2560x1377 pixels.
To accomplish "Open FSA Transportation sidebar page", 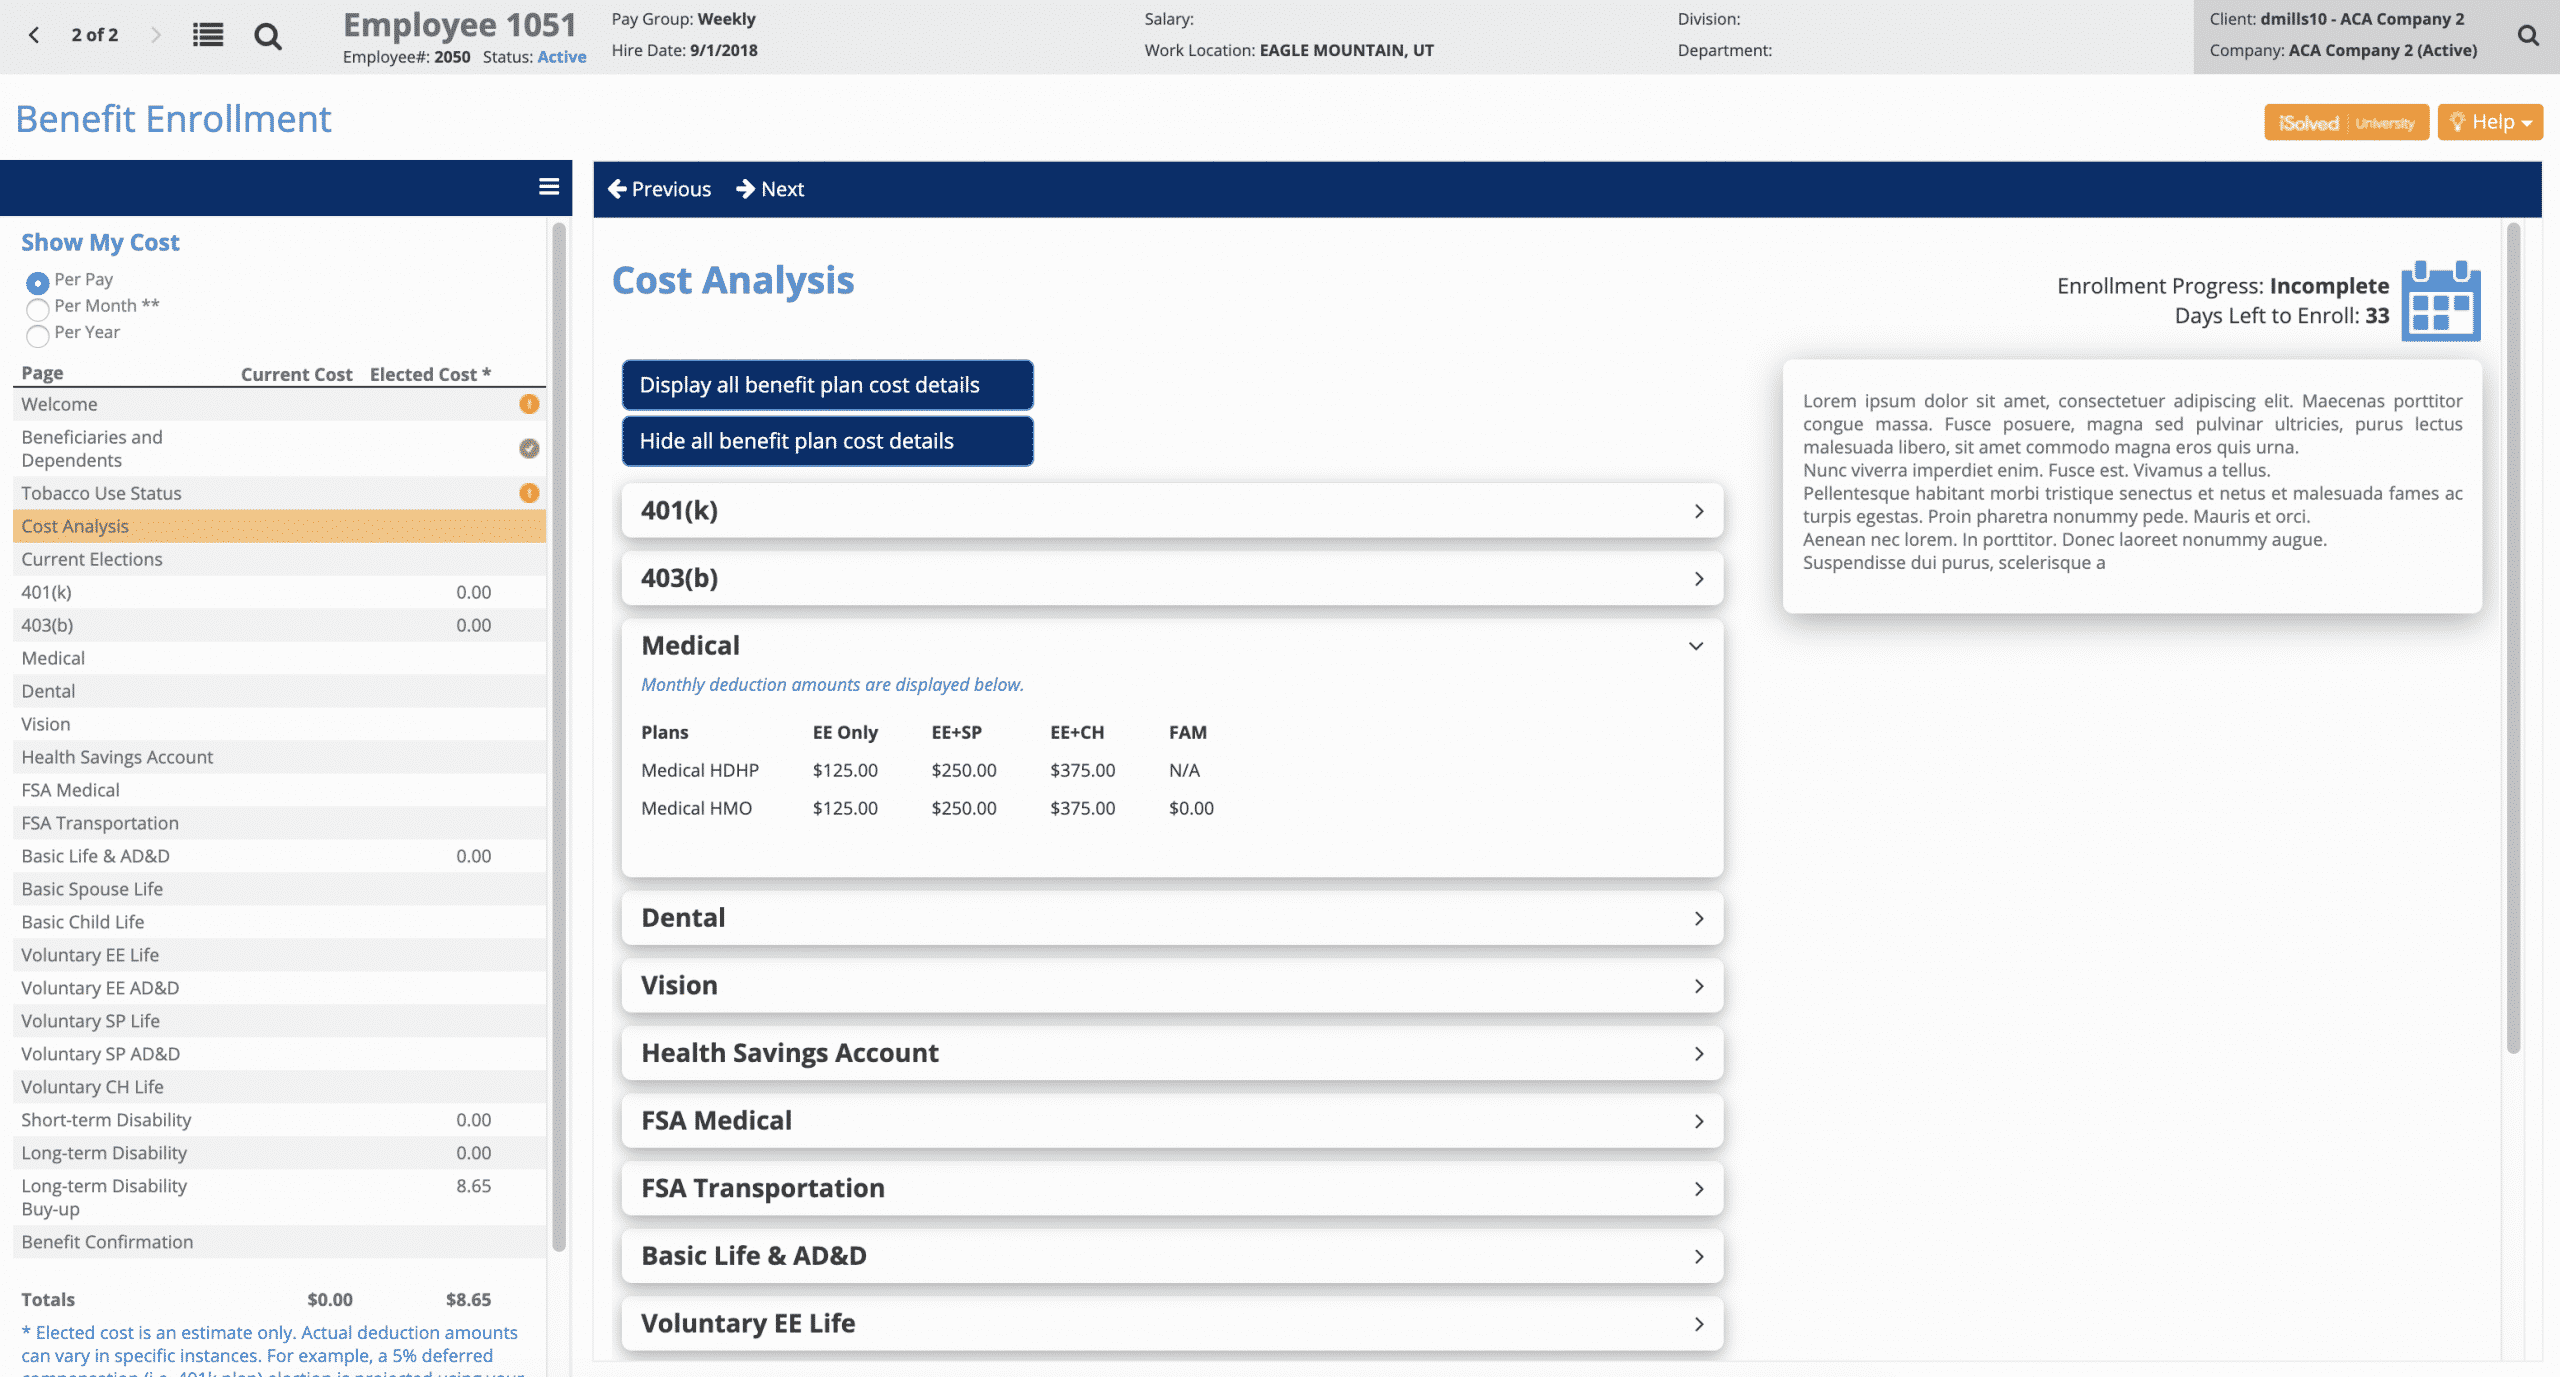I will pos(100,823).
